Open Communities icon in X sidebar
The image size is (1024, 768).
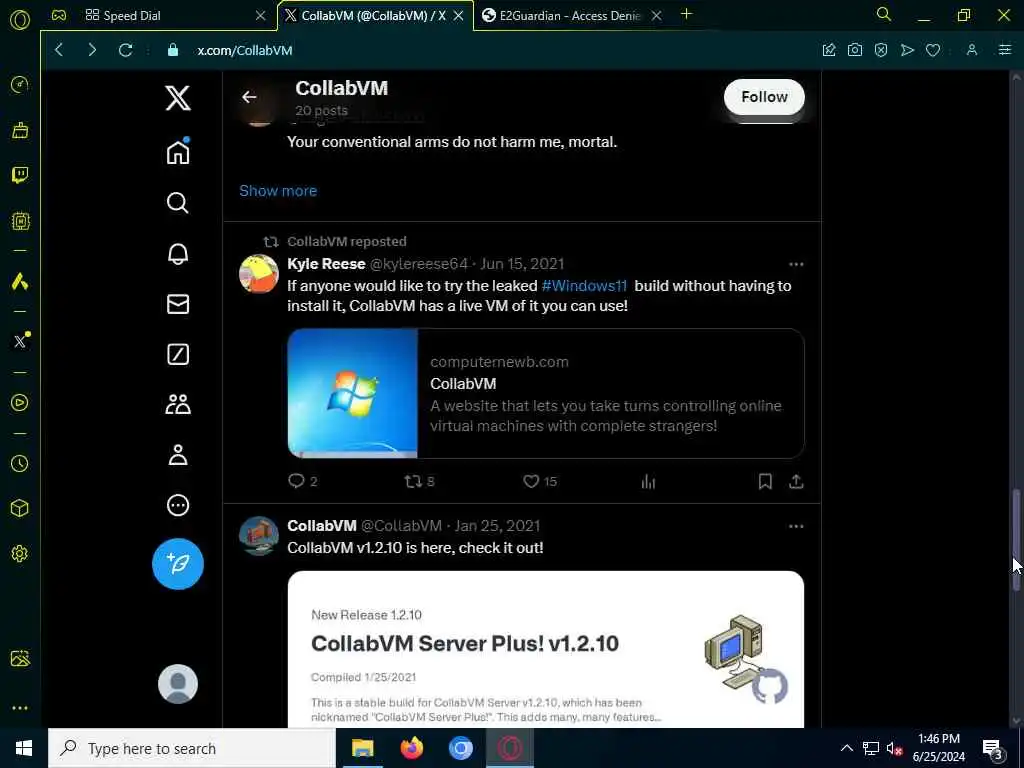[178, 405]
